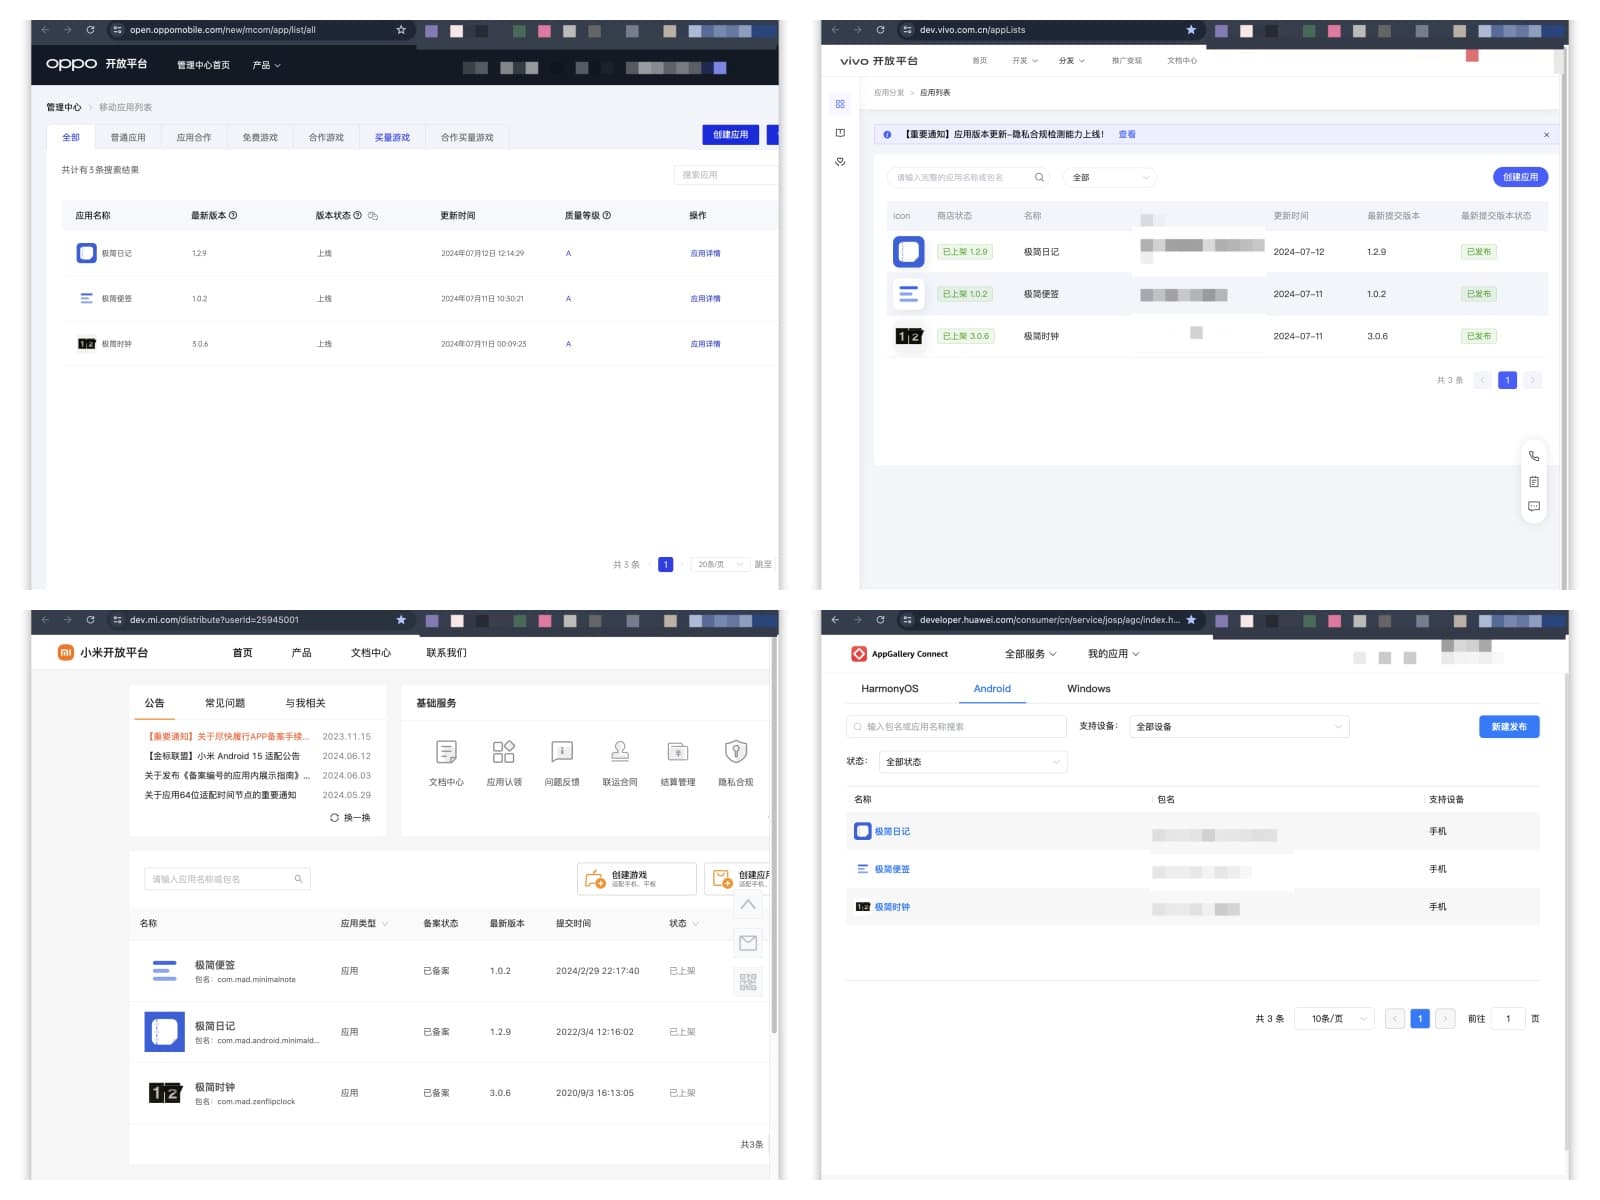
Task: Open the 全部状态 status dropdown in AppGallery
Action: pos(973,762)
